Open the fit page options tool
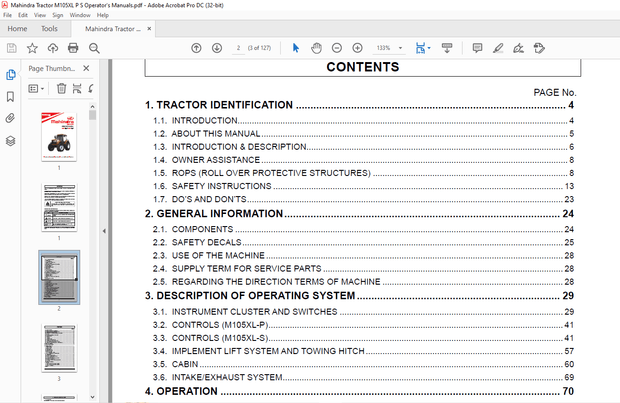The width and height of the screenshot is (620, 403). click(x=422, y=48)
